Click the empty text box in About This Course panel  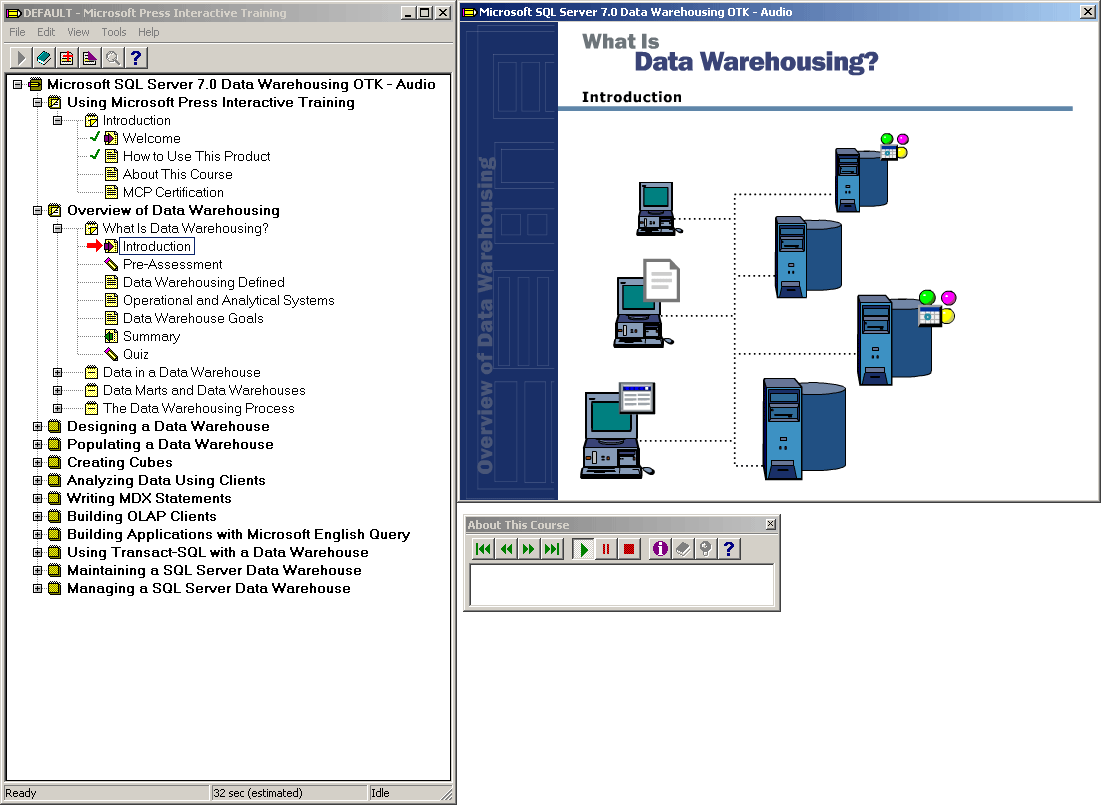point(622,585)
